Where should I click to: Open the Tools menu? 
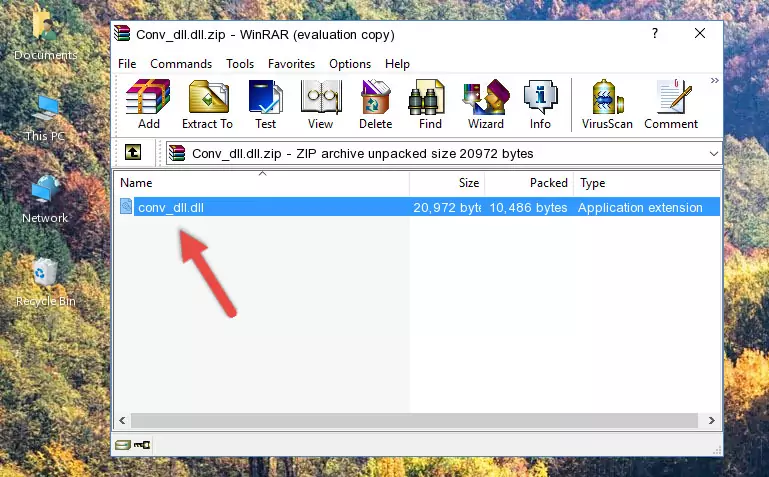point(240,64)
